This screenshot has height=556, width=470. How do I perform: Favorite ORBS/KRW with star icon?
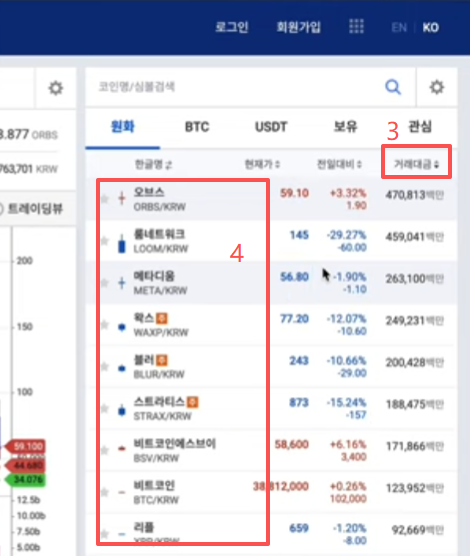(104, 199)
